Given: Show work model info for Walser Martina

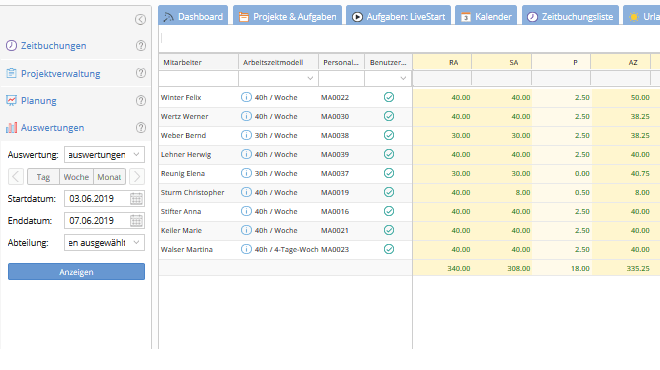Looking at the screenshot, I should pos(246,249).
